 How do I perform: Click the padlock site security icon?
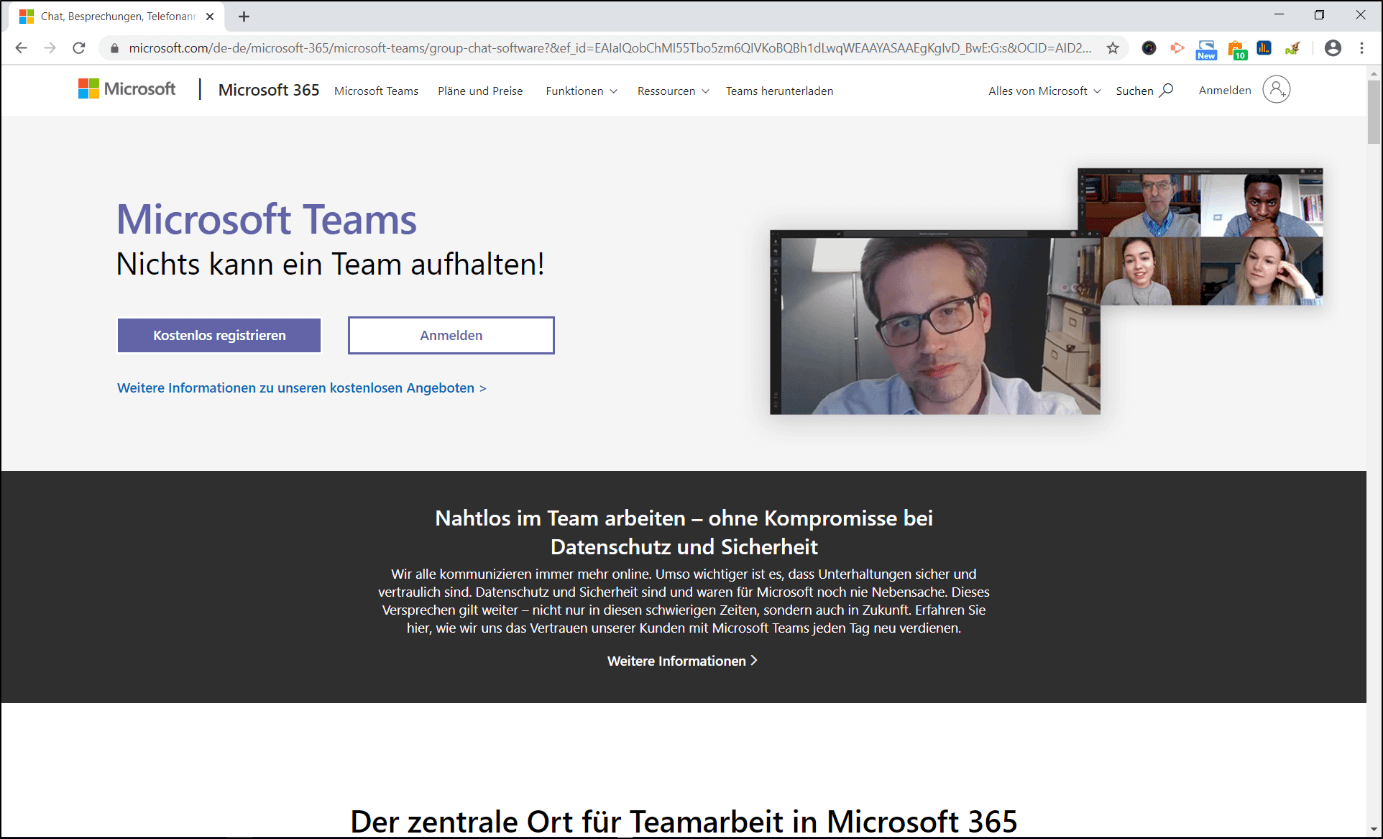[114, 47]
